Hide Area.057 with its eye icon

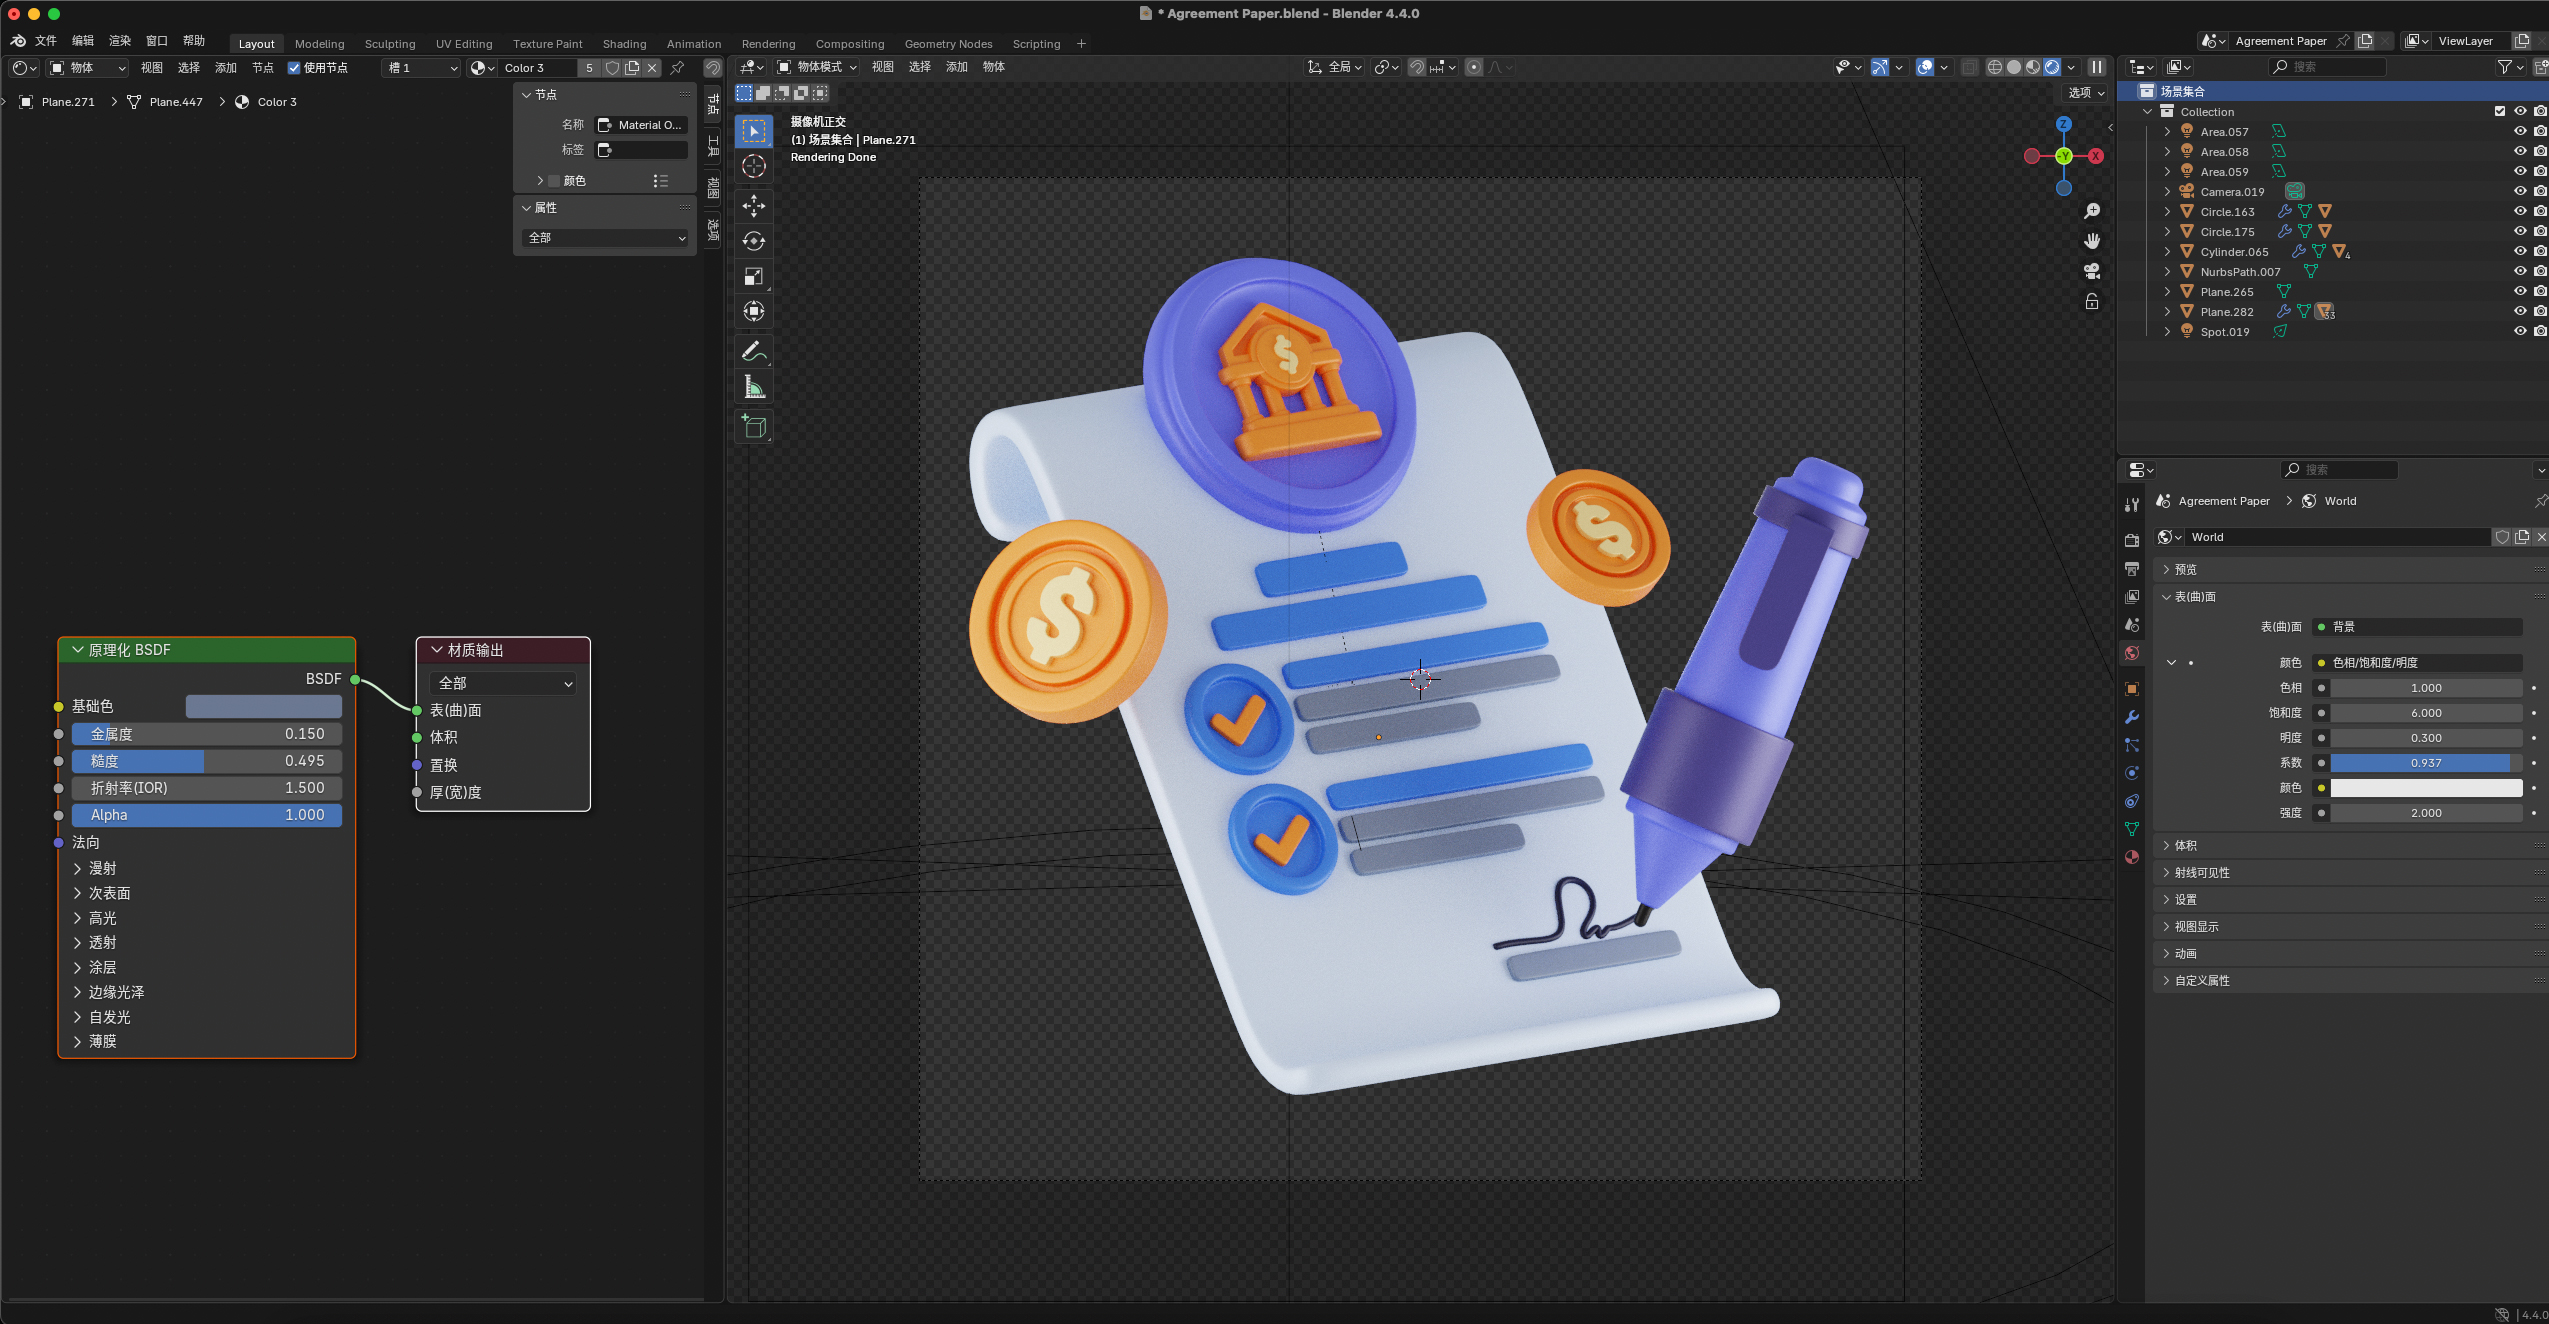click(x=2519, y=131)
